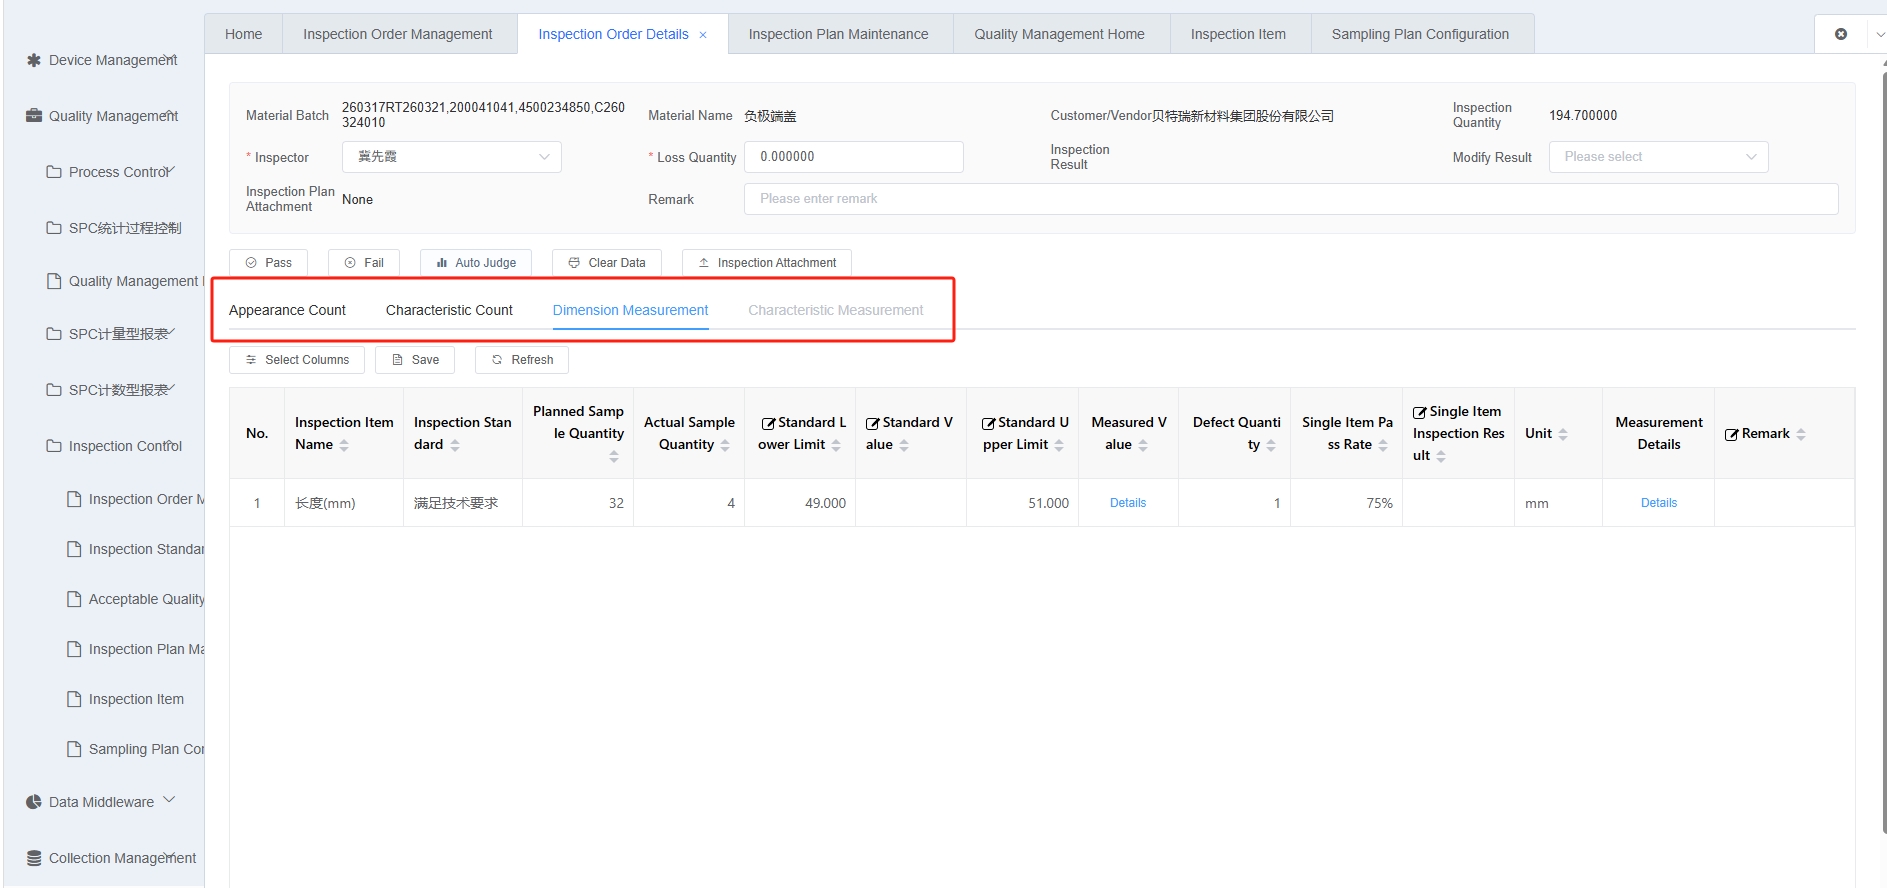Click the Remark input field
The height and width of the screenshot is (888, 1887).
[1291, 199]
